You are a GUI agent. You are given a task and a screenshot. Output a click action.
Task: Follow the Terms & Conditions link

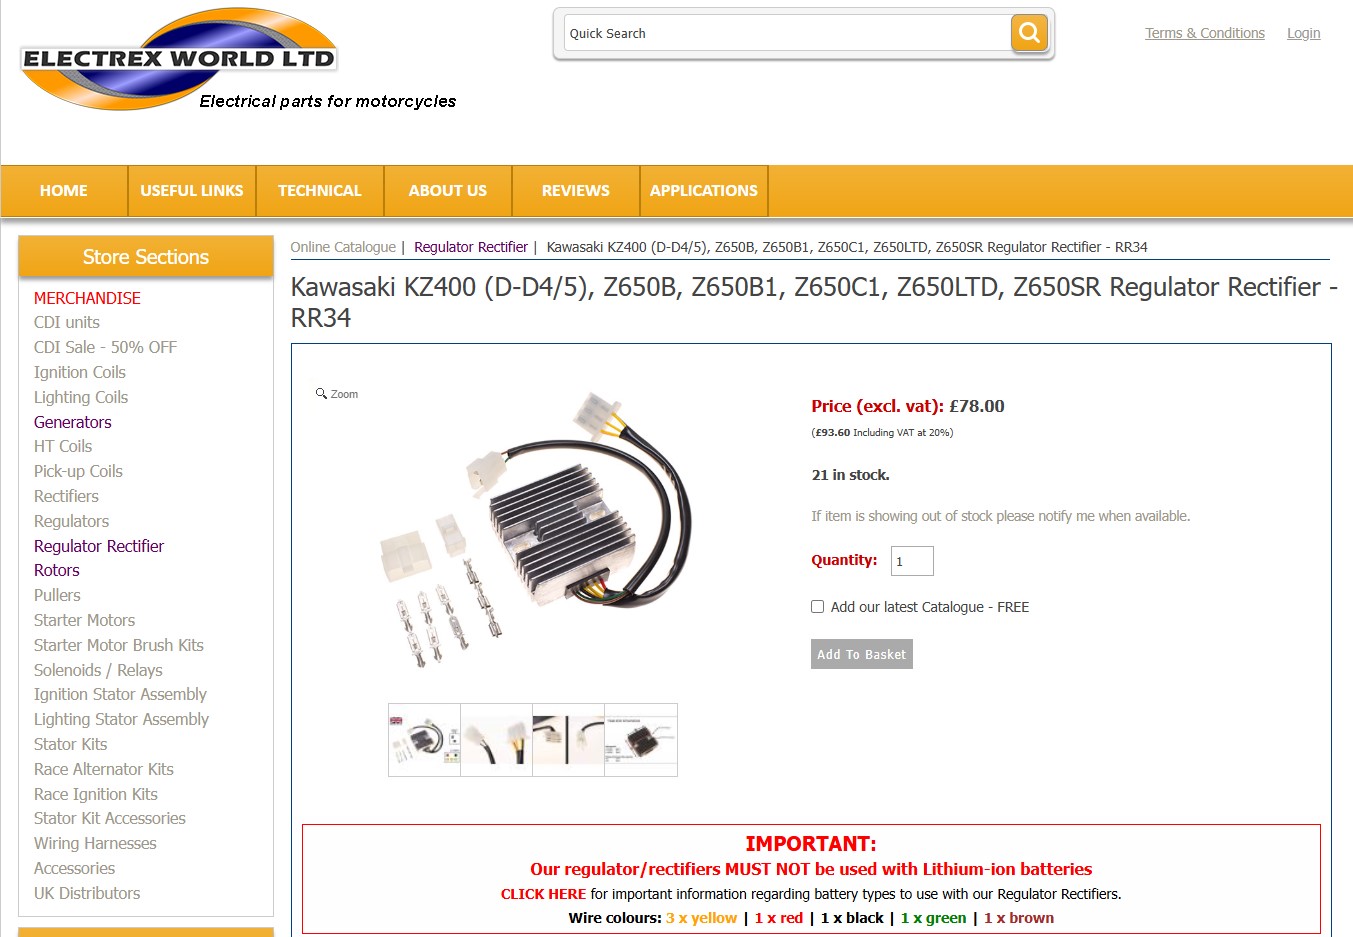[x=1205, y=33]
